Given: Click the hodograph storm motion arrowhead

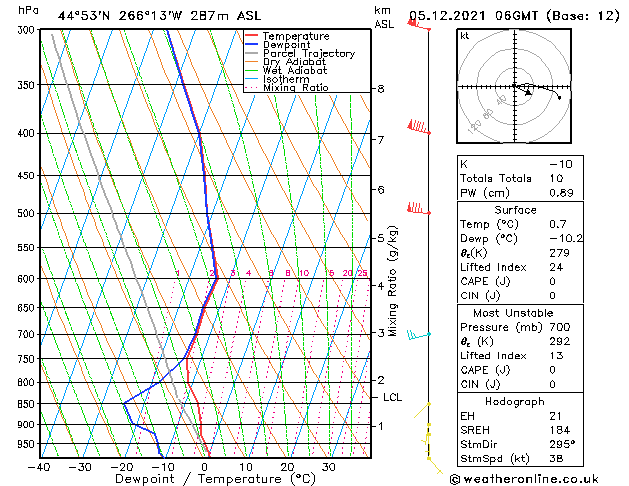Looking at the screenshot, I should (x=528, y=93).
